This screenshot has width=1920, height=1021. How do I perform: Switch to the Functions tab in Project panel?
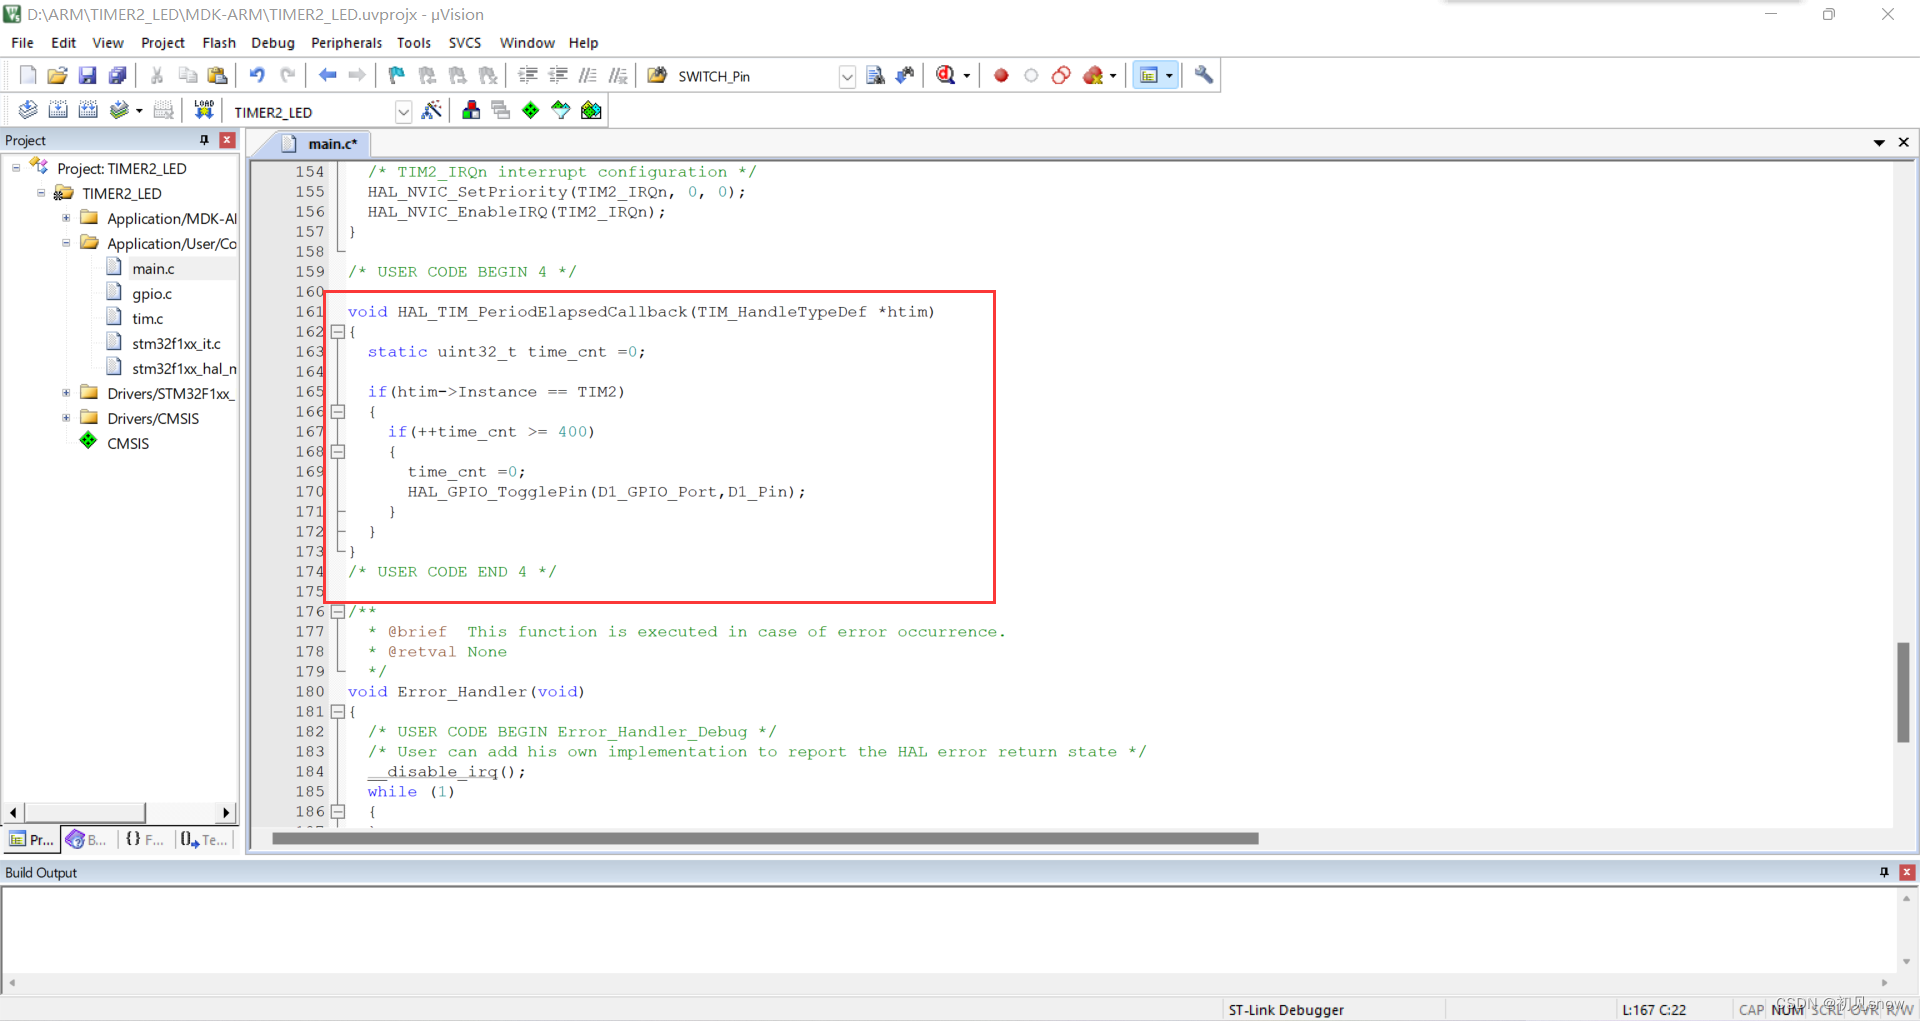tap(145, 840)
